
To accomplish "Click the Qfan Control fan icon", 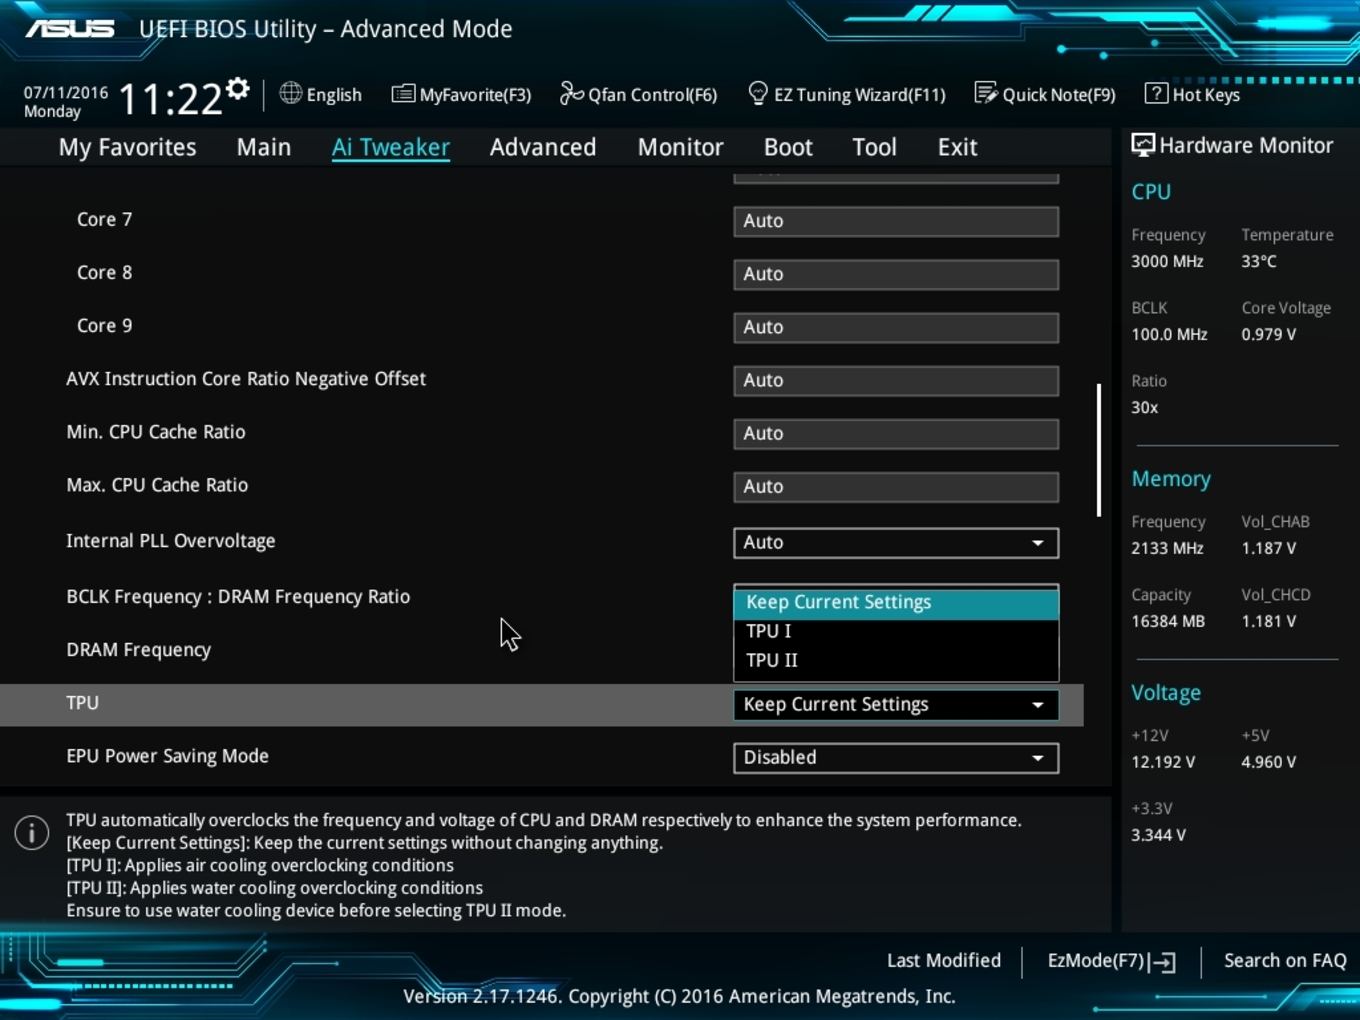I will 571,93.
